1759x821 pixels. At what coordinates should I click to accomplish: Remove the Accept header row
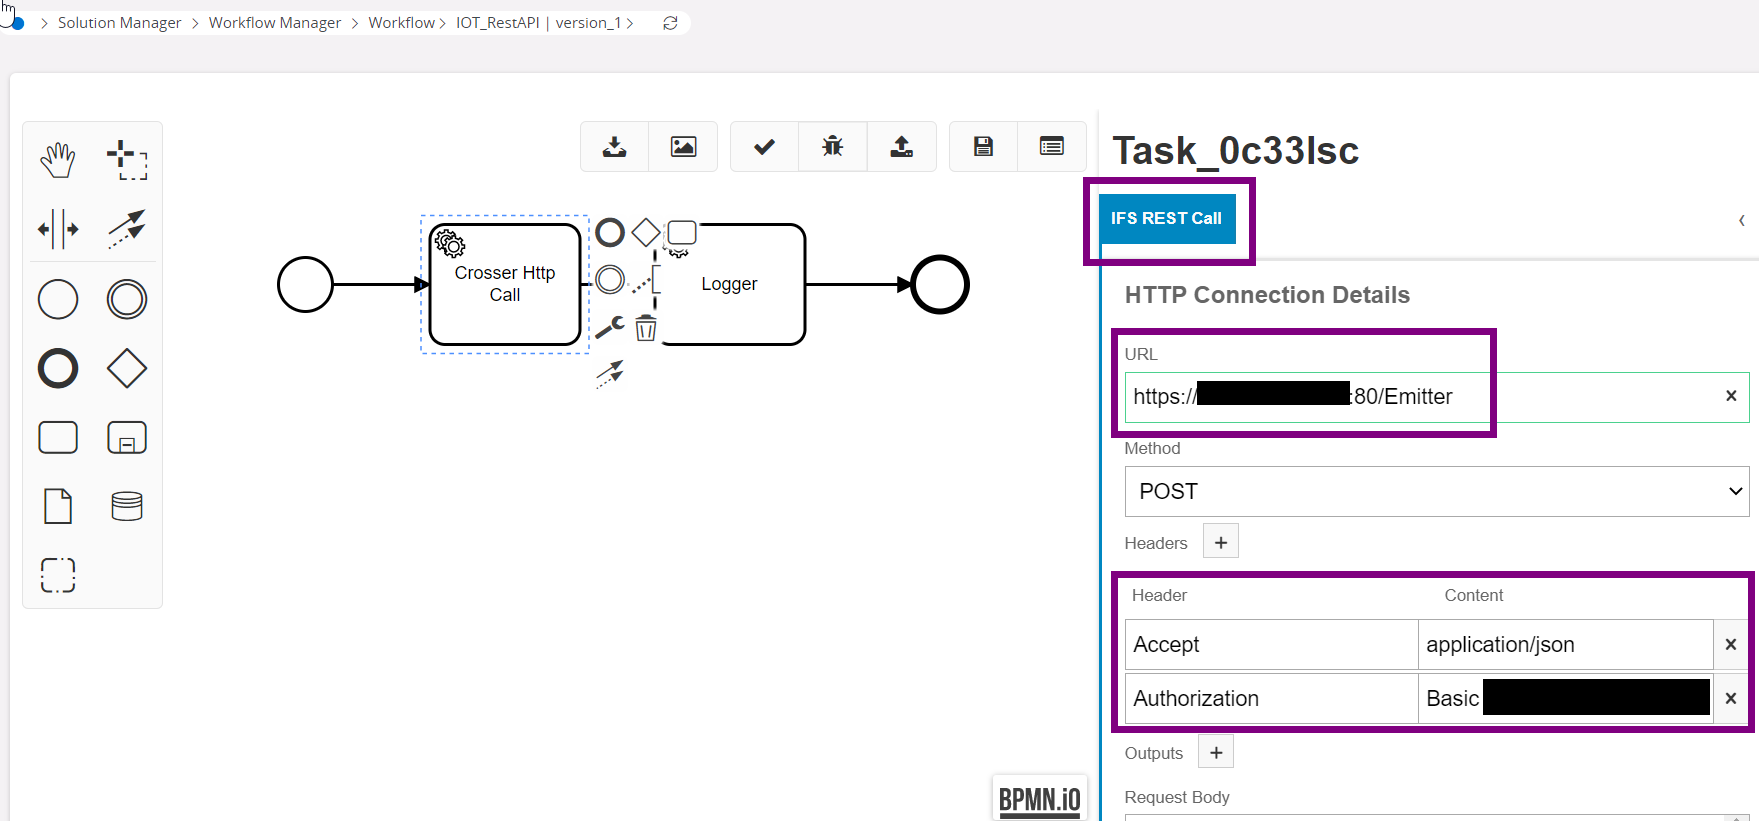(1731, 645)
